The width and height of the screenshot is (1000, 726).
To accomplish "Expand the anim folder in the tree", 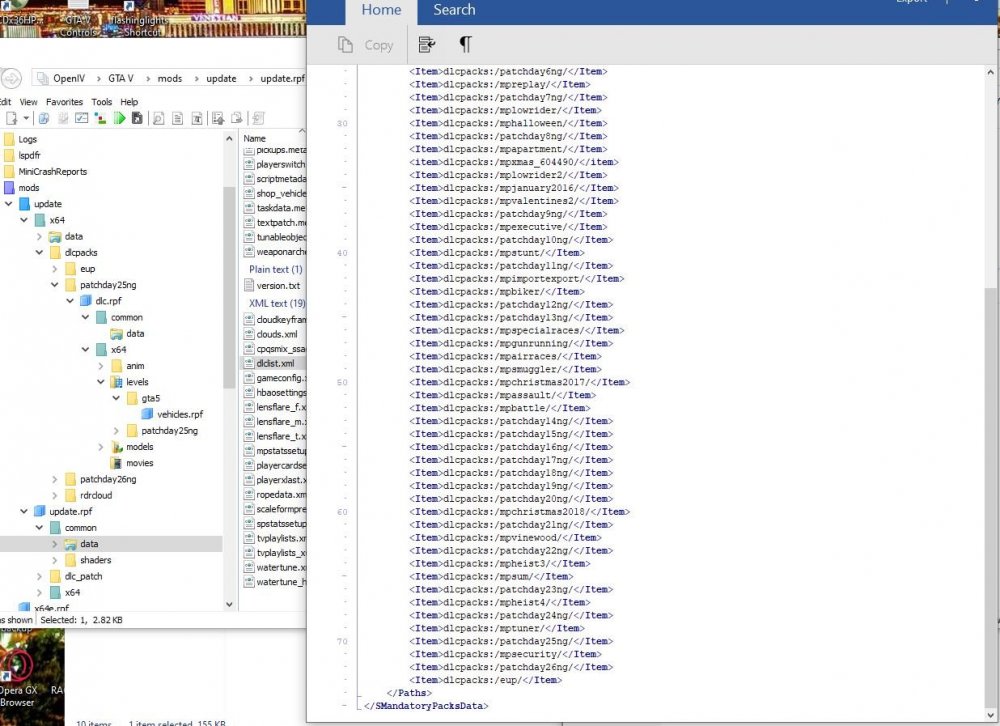I will pos(100,366).
